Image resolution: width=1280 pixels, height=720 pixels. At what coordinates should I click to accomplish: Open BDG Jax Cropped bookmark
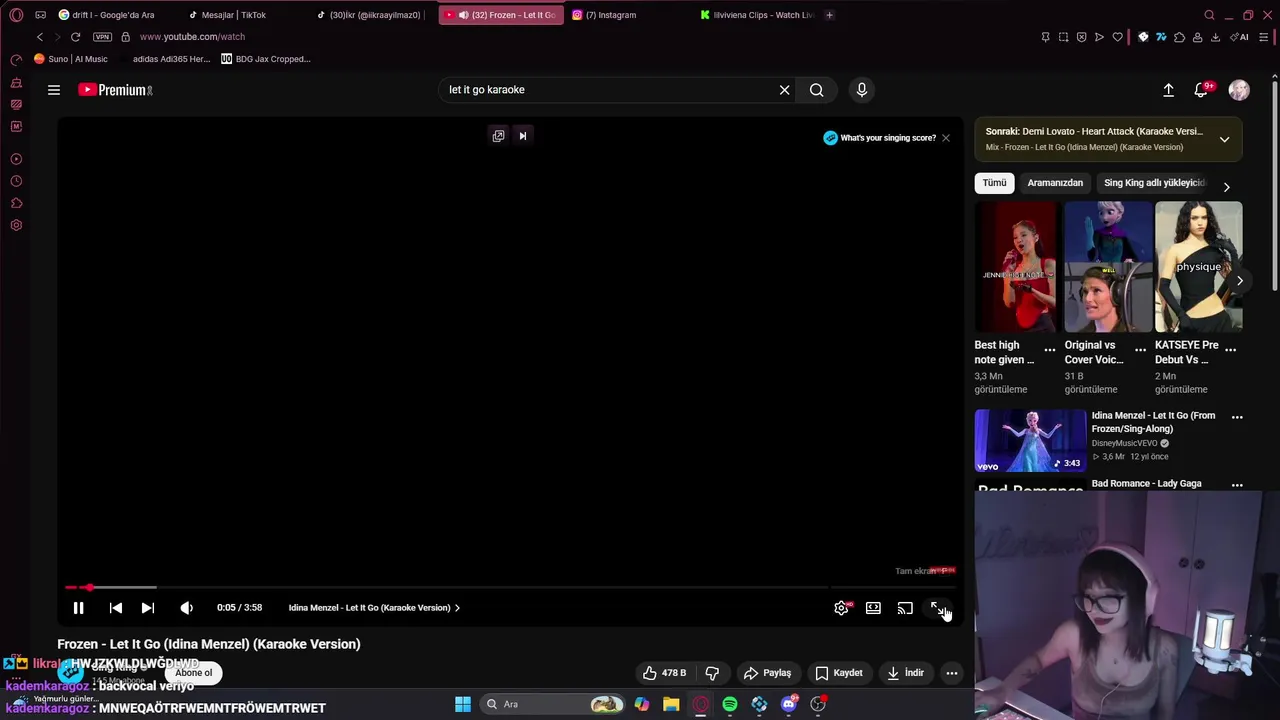coord(266,59)
